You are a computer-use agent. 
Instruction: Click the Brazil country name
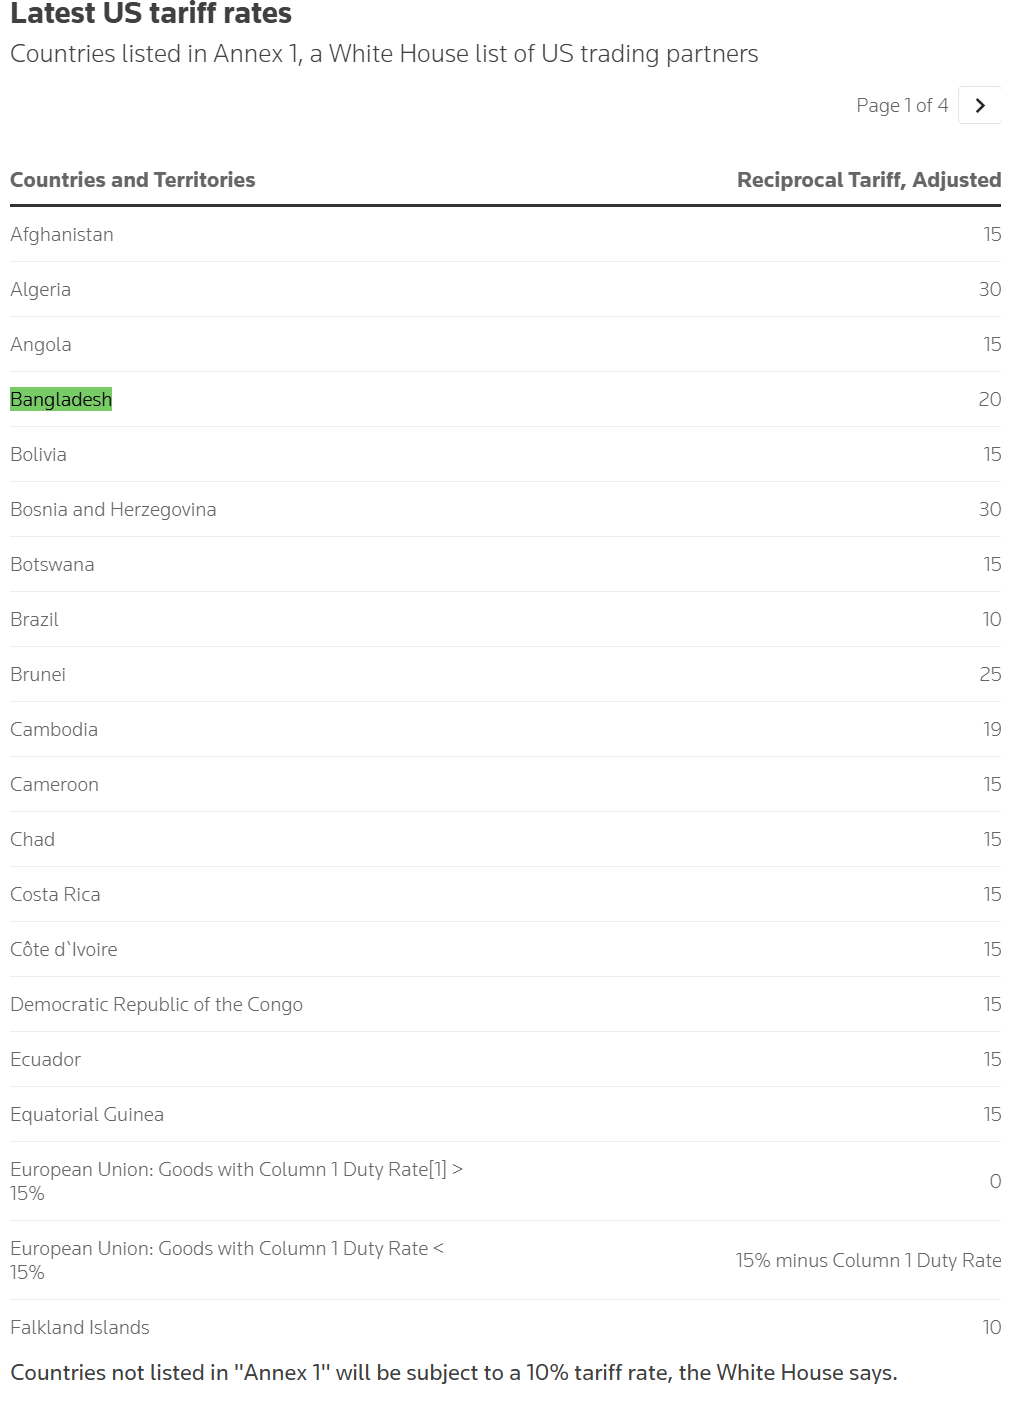(35, 620)
